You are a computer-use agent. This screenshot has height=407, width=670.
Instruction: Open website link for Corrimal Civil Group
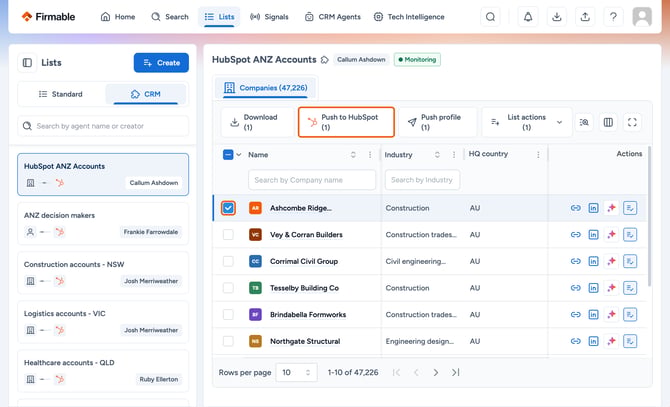pos(576,261)
